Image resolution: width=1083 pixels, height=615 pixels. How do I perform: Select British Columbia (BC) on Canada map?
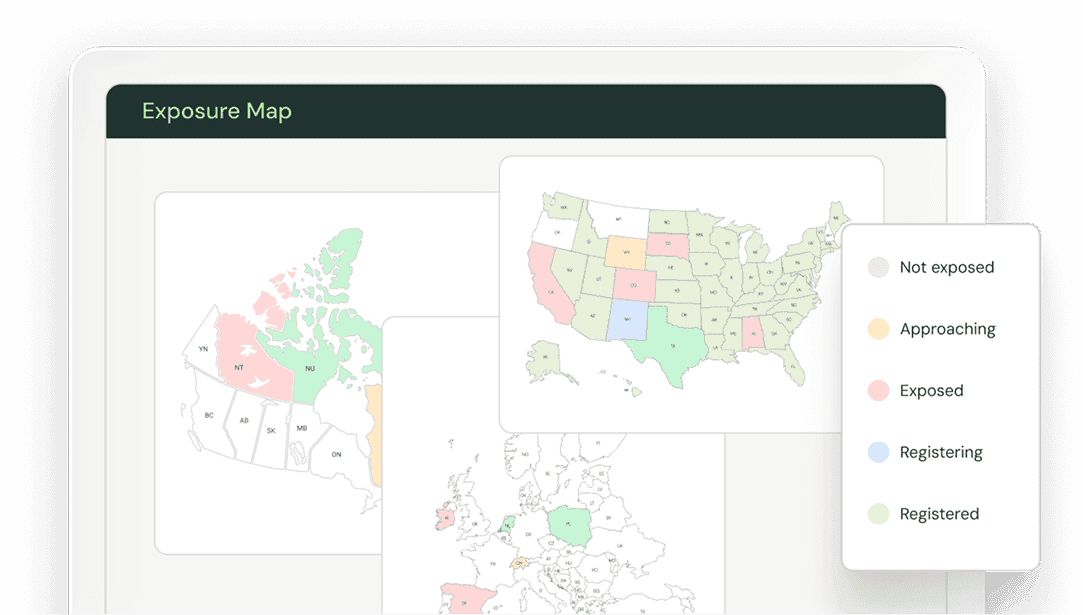coord(209,415)
